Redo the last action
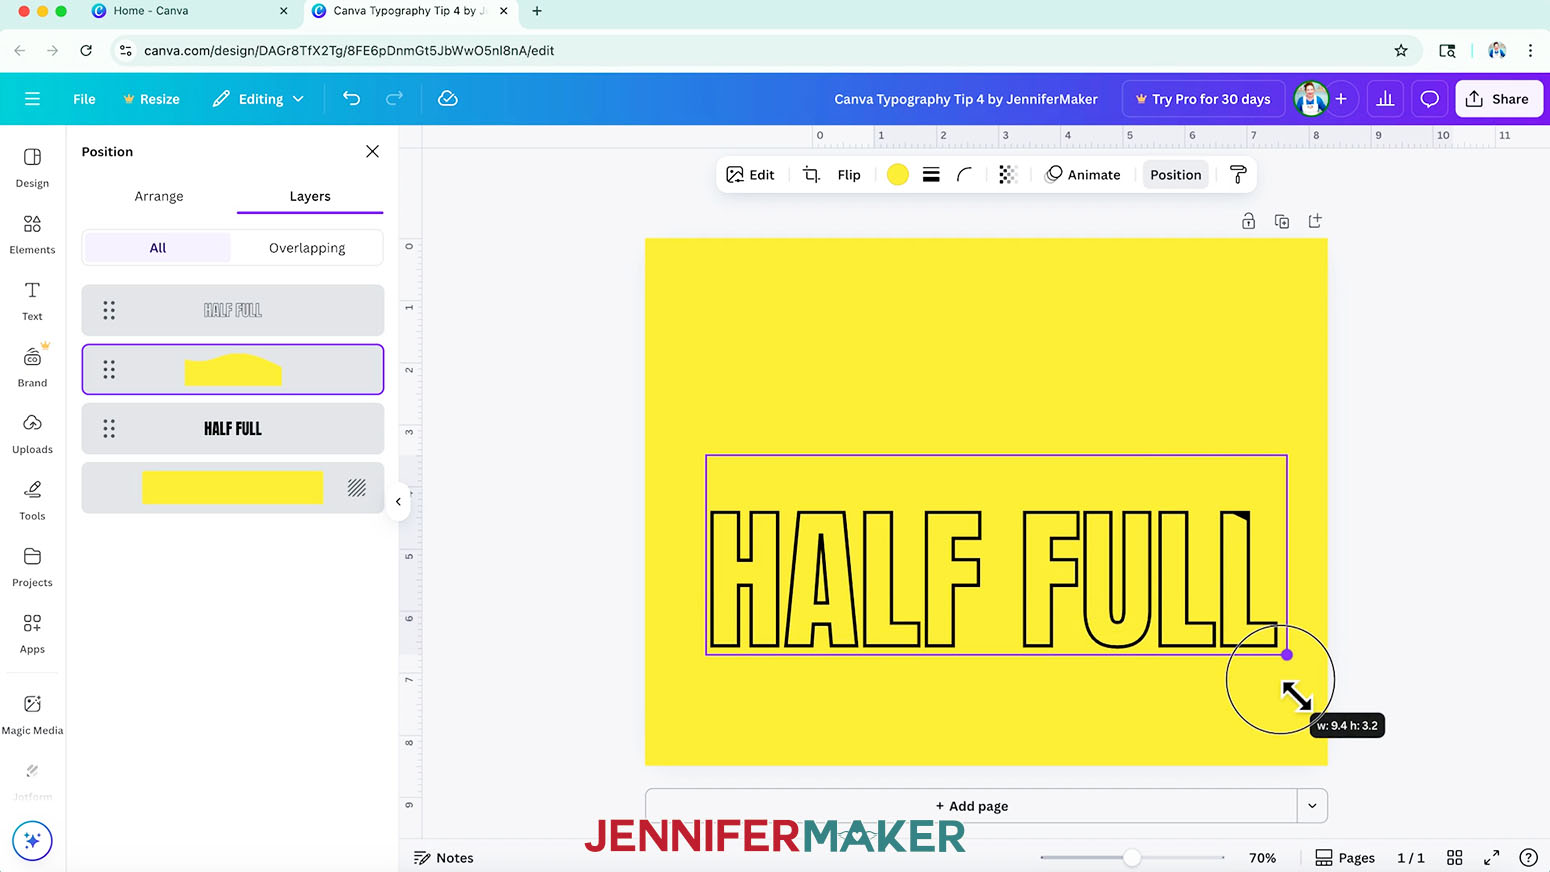 coord(395,98)
